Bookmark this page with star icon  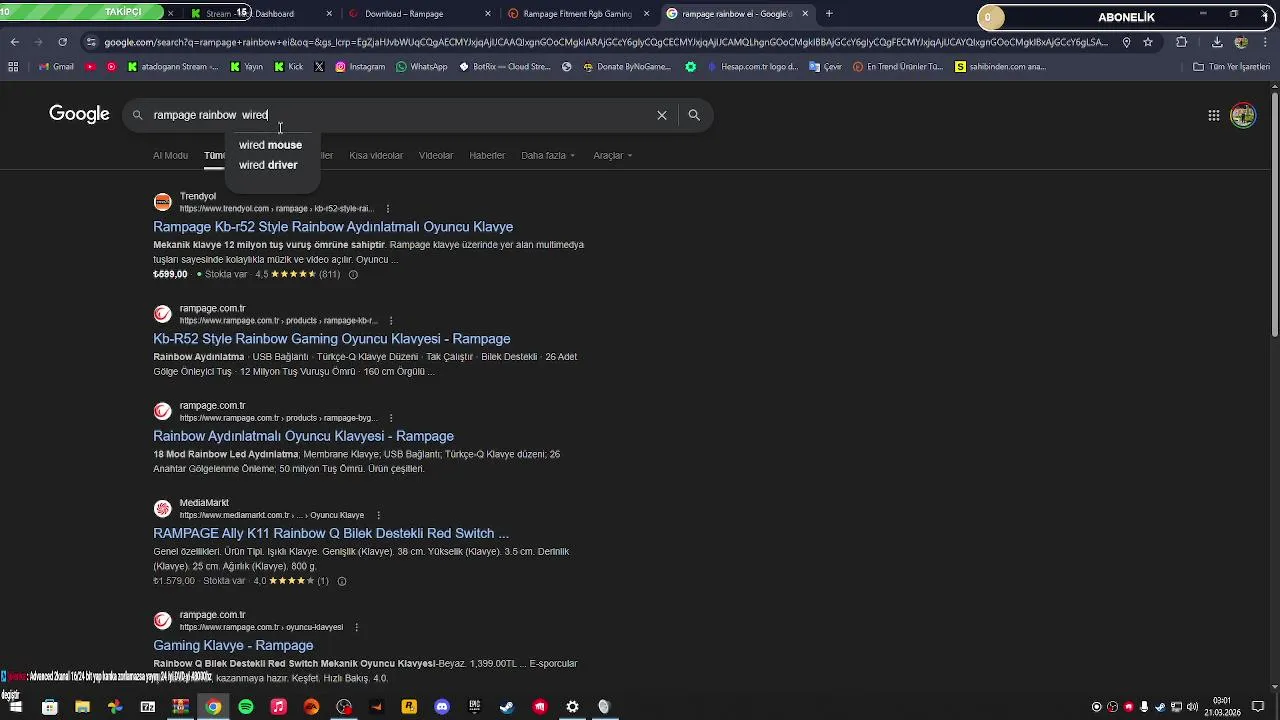[1148, 42]
